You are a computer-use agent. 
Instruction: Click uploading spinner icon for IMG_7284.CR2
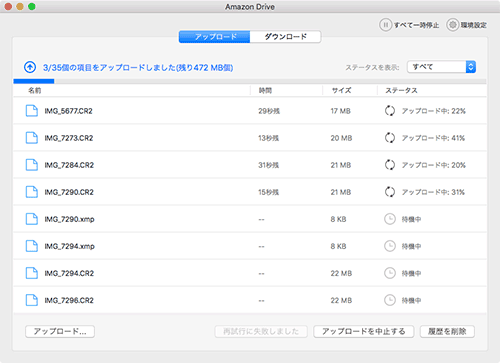(x=390, y=165)
